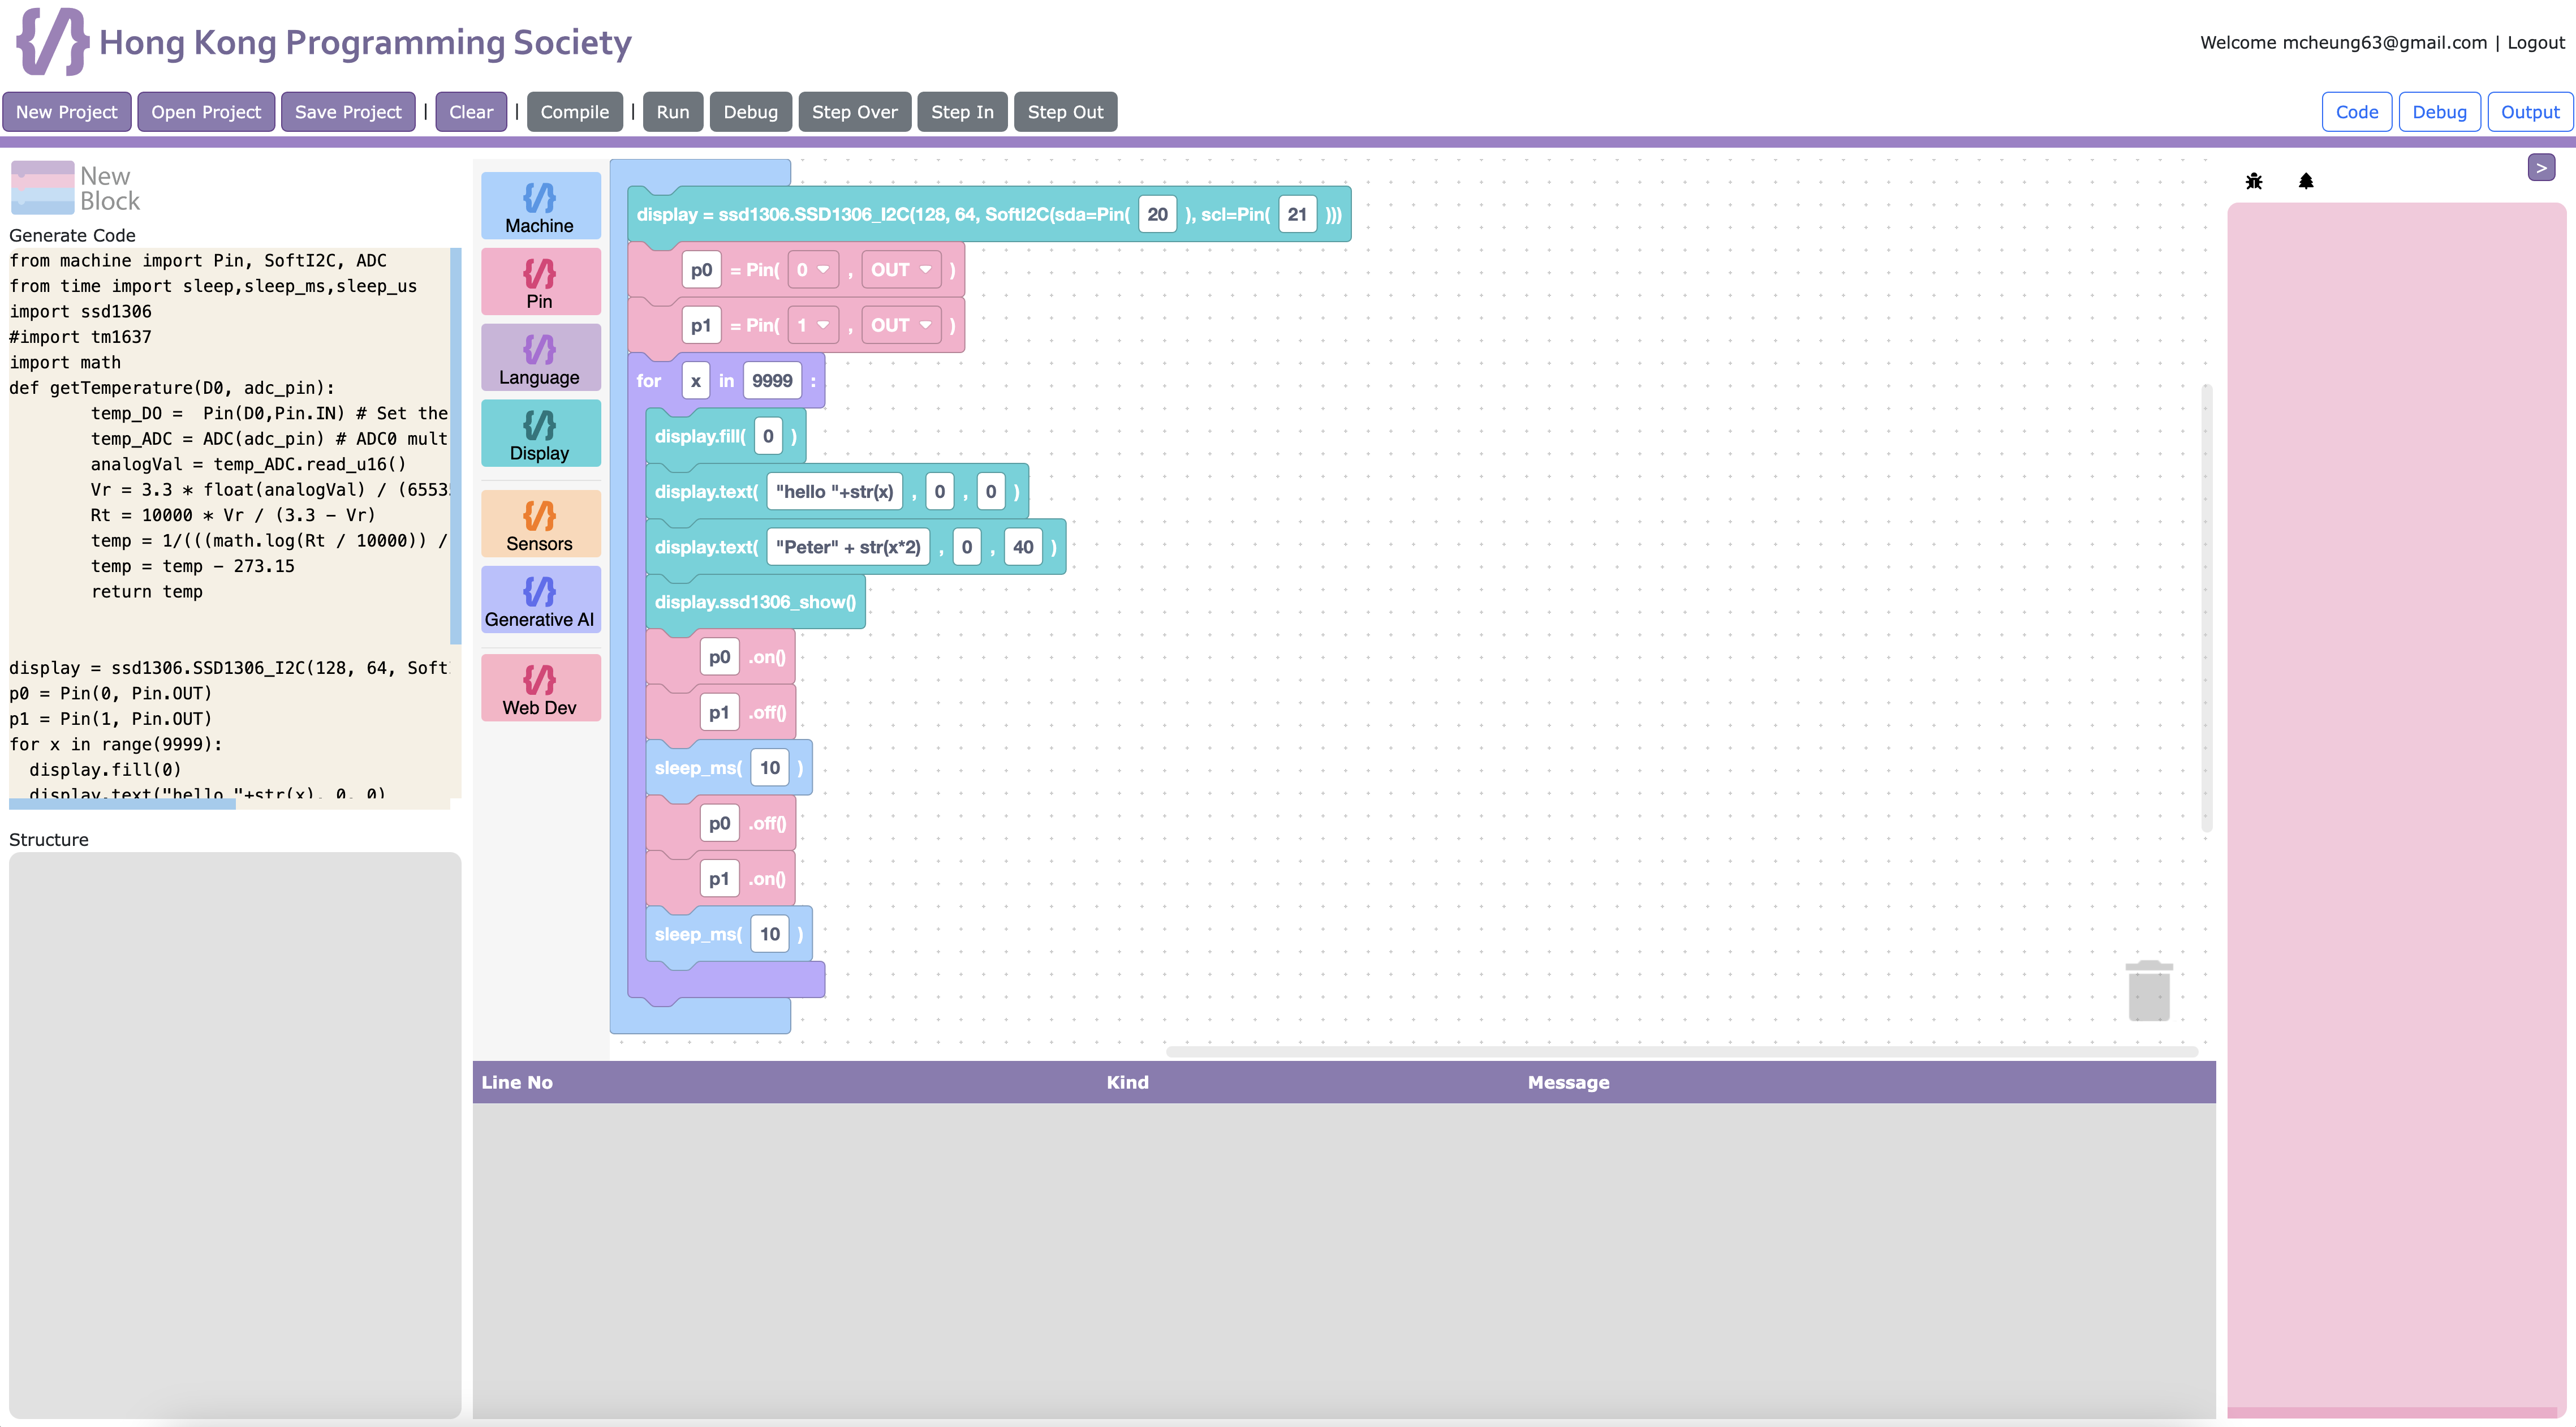Click the Compile button

point(575,112)
